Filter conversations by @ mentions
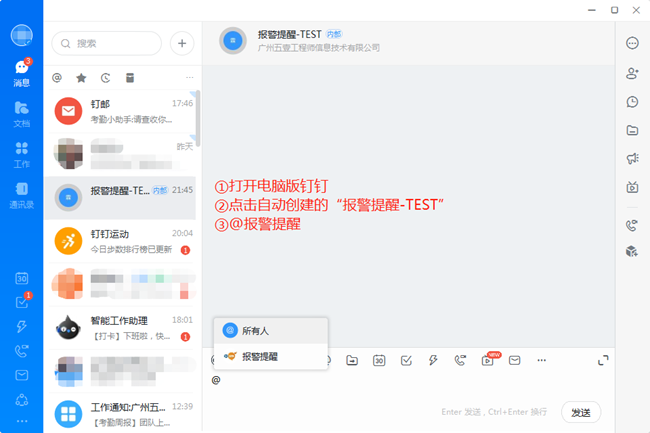This screenshot has height=433, width=650. [57, 77]
